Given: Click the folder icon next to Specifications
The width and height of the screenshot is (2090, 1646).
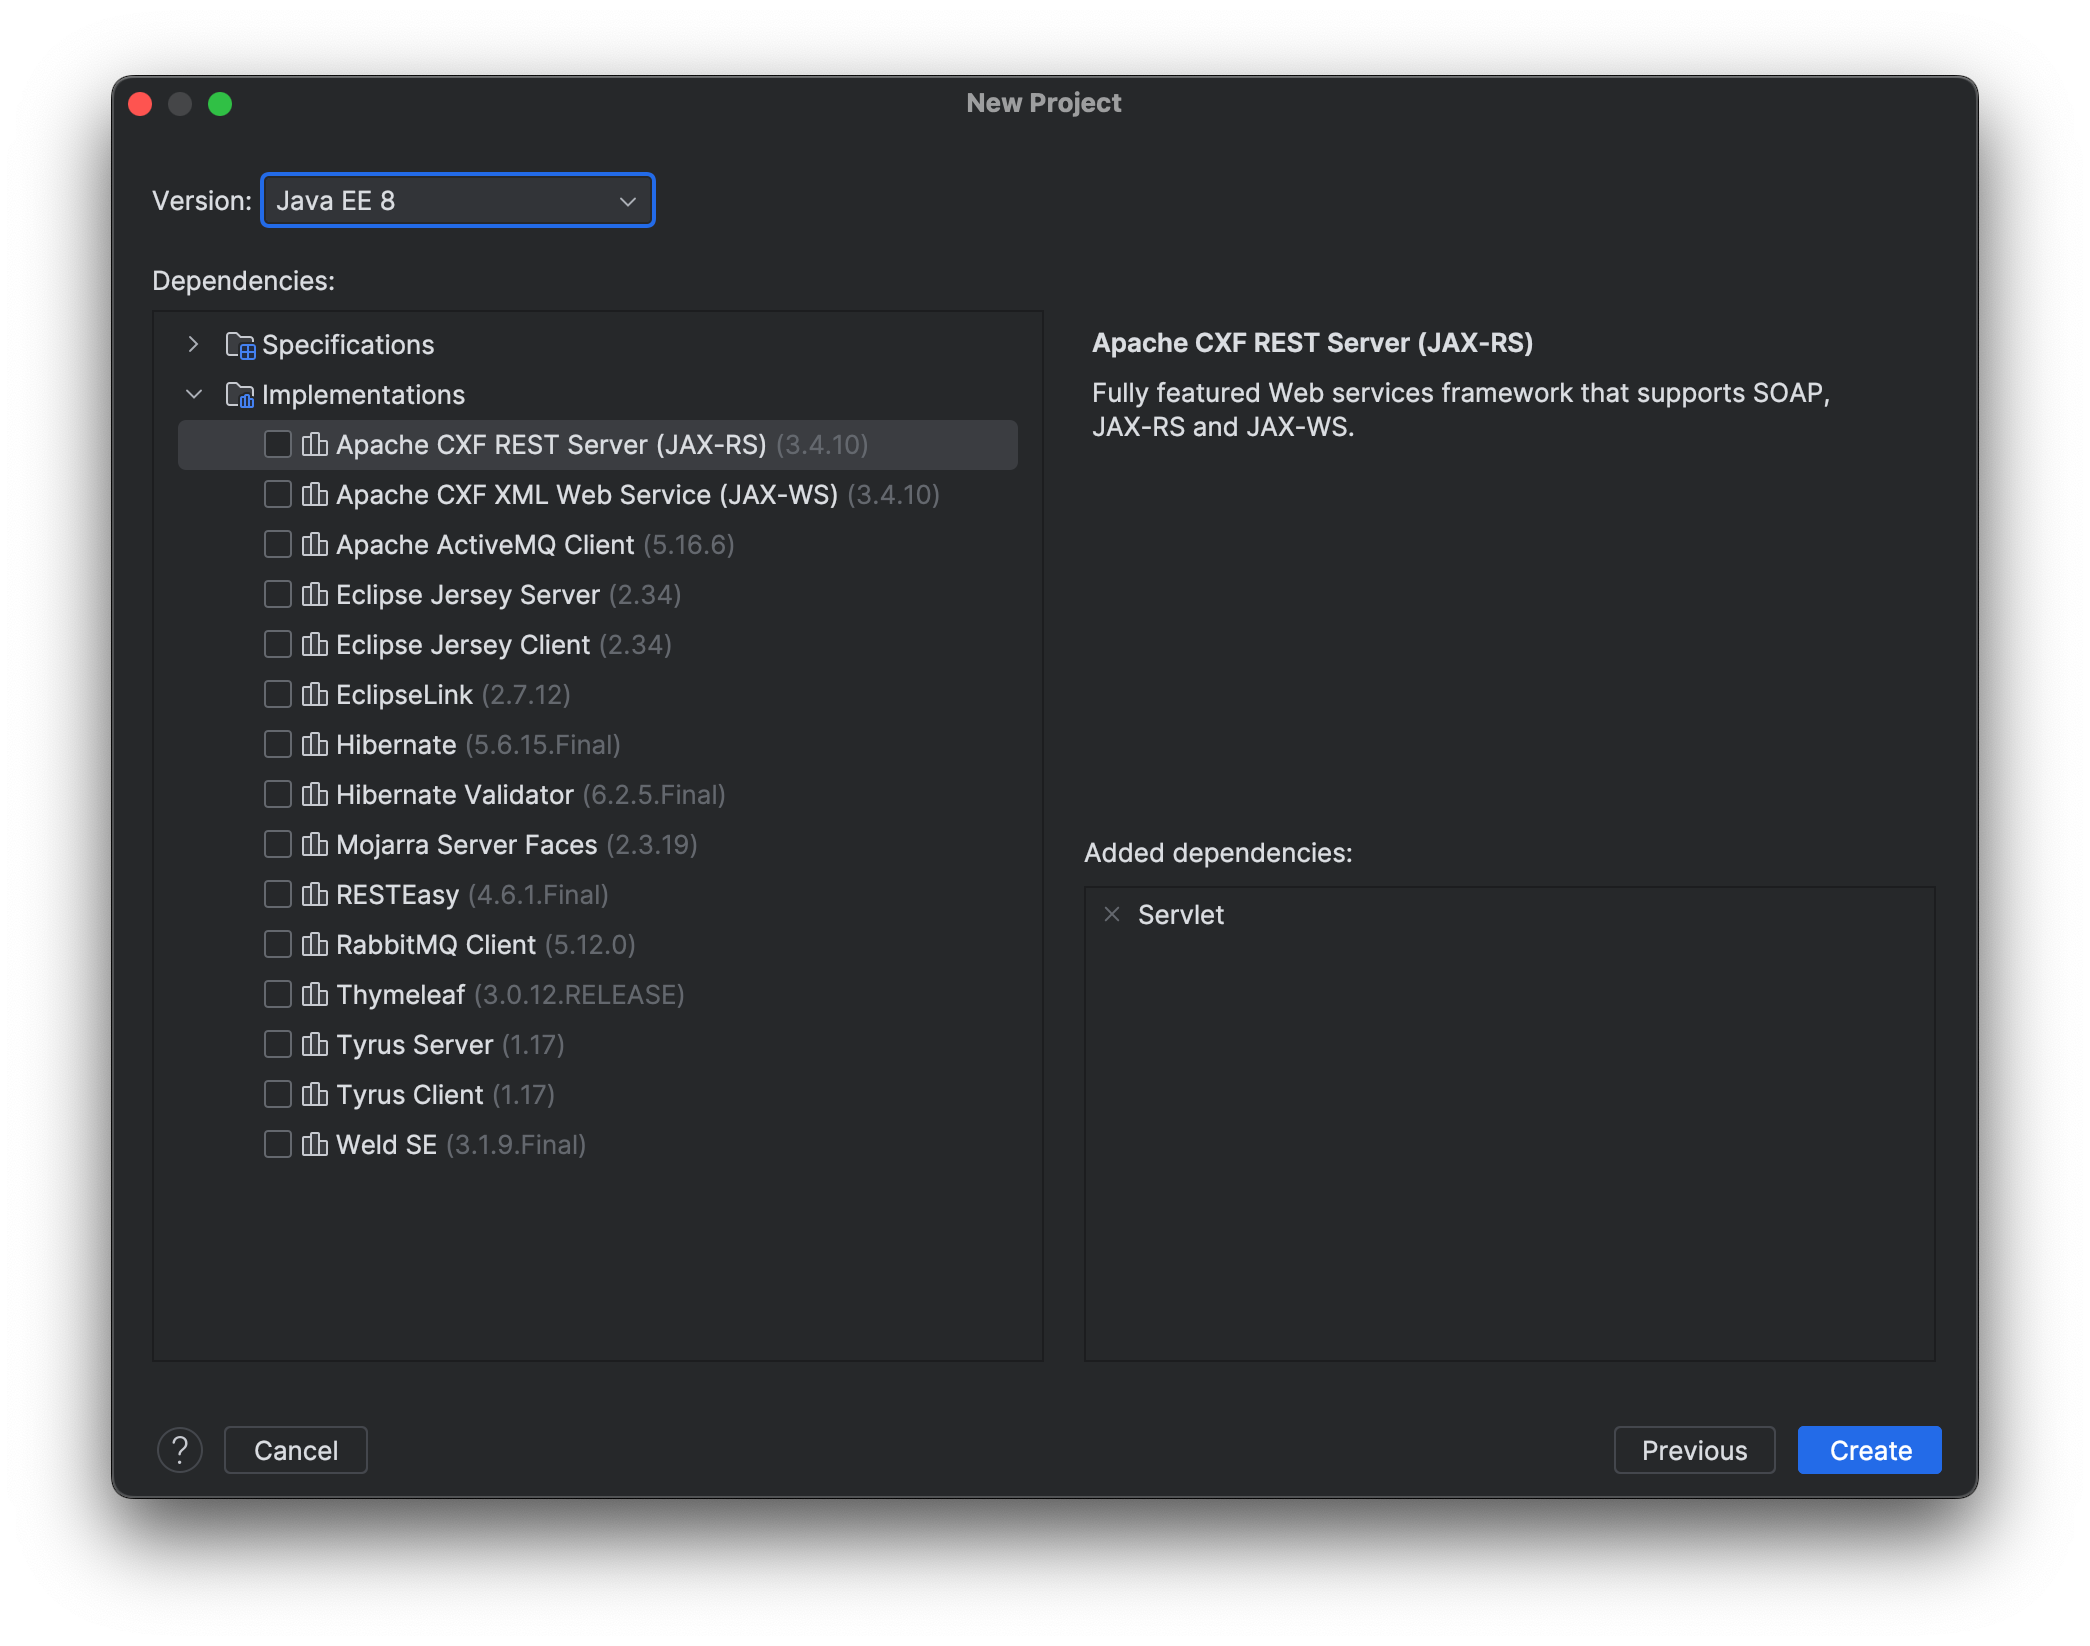Looking at the screenshot, I should pyautogui.click(x=239, y=344).
